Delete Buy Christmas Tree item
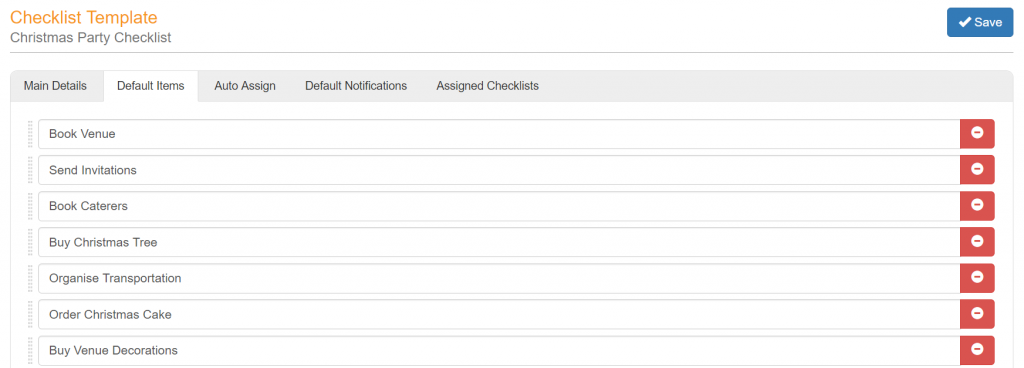The width and height of the screenshot is (1024, 368). [x=977, y=242]
